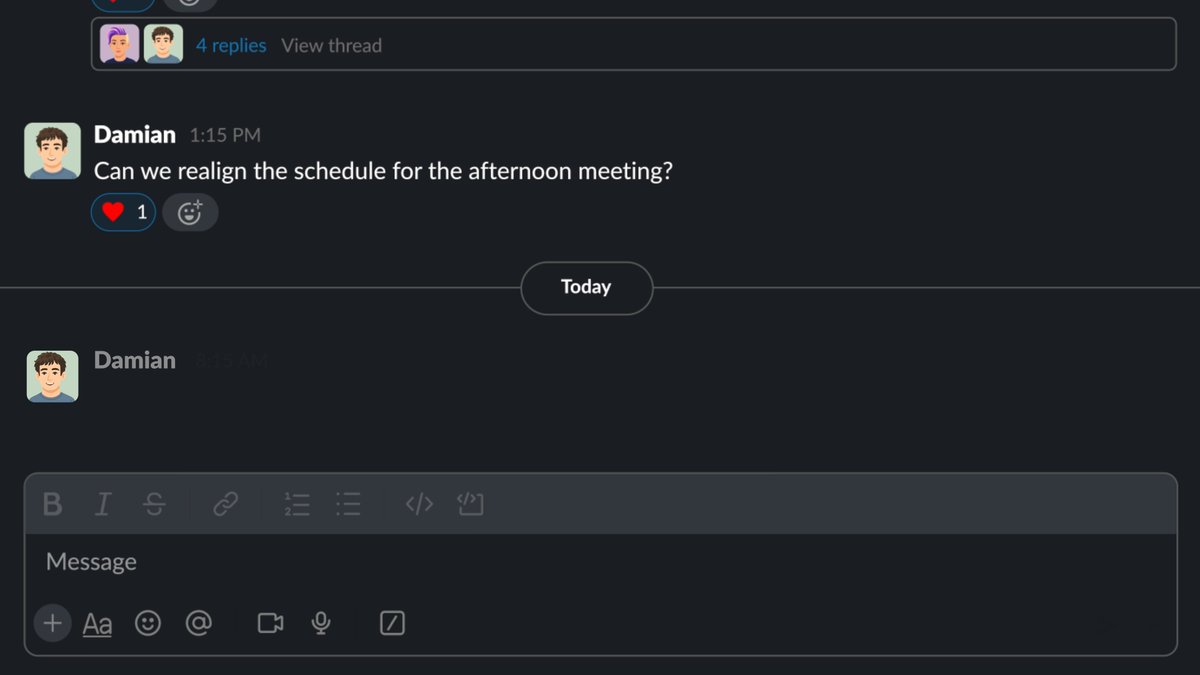Insert a code block
The height and width of the screenshot is (675, 1200).
click(470, 505)
